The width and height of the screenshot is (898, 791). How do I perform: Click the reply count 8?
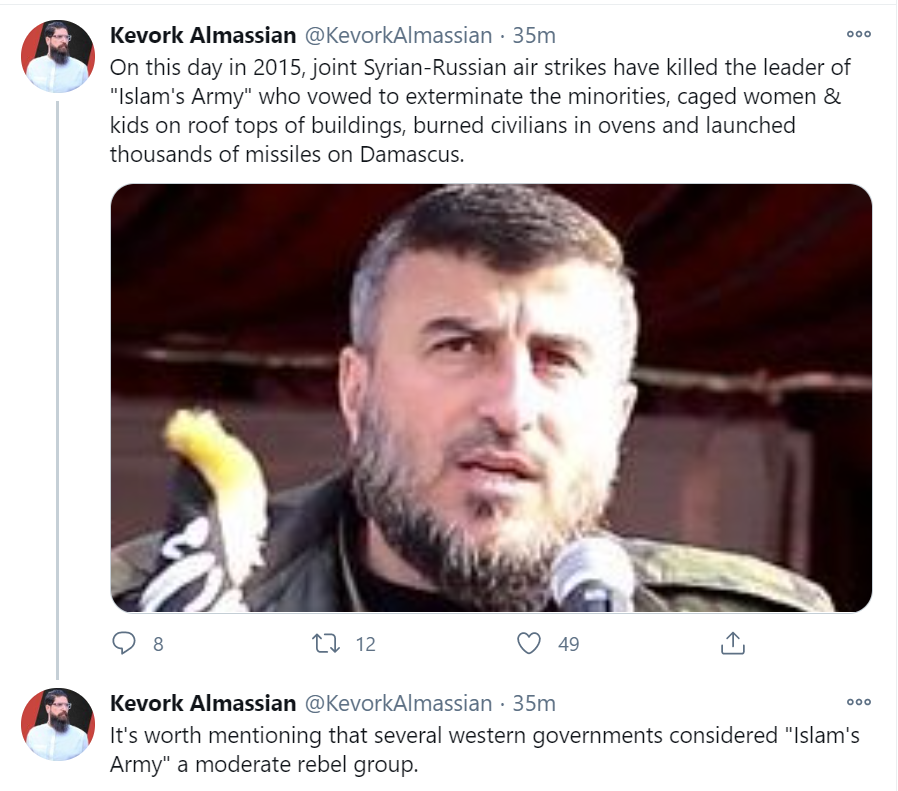[158, 644]
